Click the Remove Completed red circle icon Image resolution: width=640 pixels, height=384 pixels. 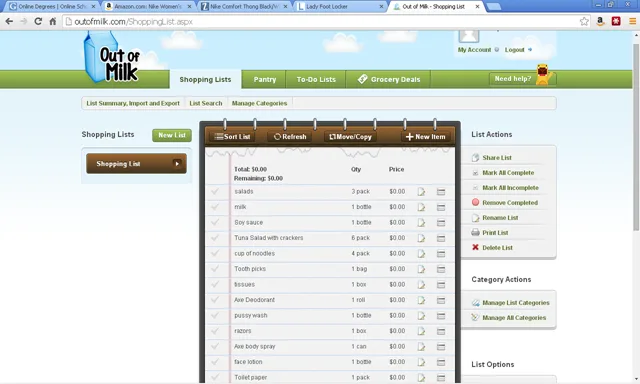[475, 202]
